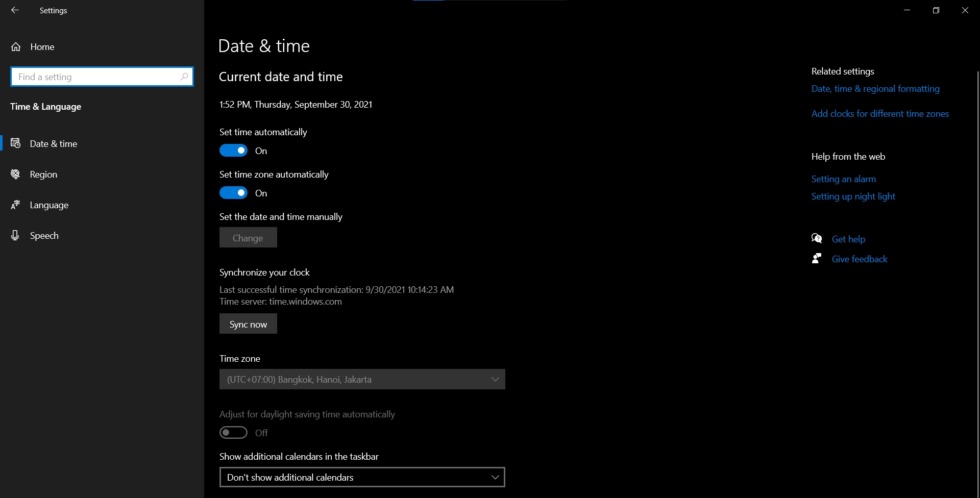Expand additional calendars dropdown
This screenshot has width=980, height=498.
tap(362, 477)
